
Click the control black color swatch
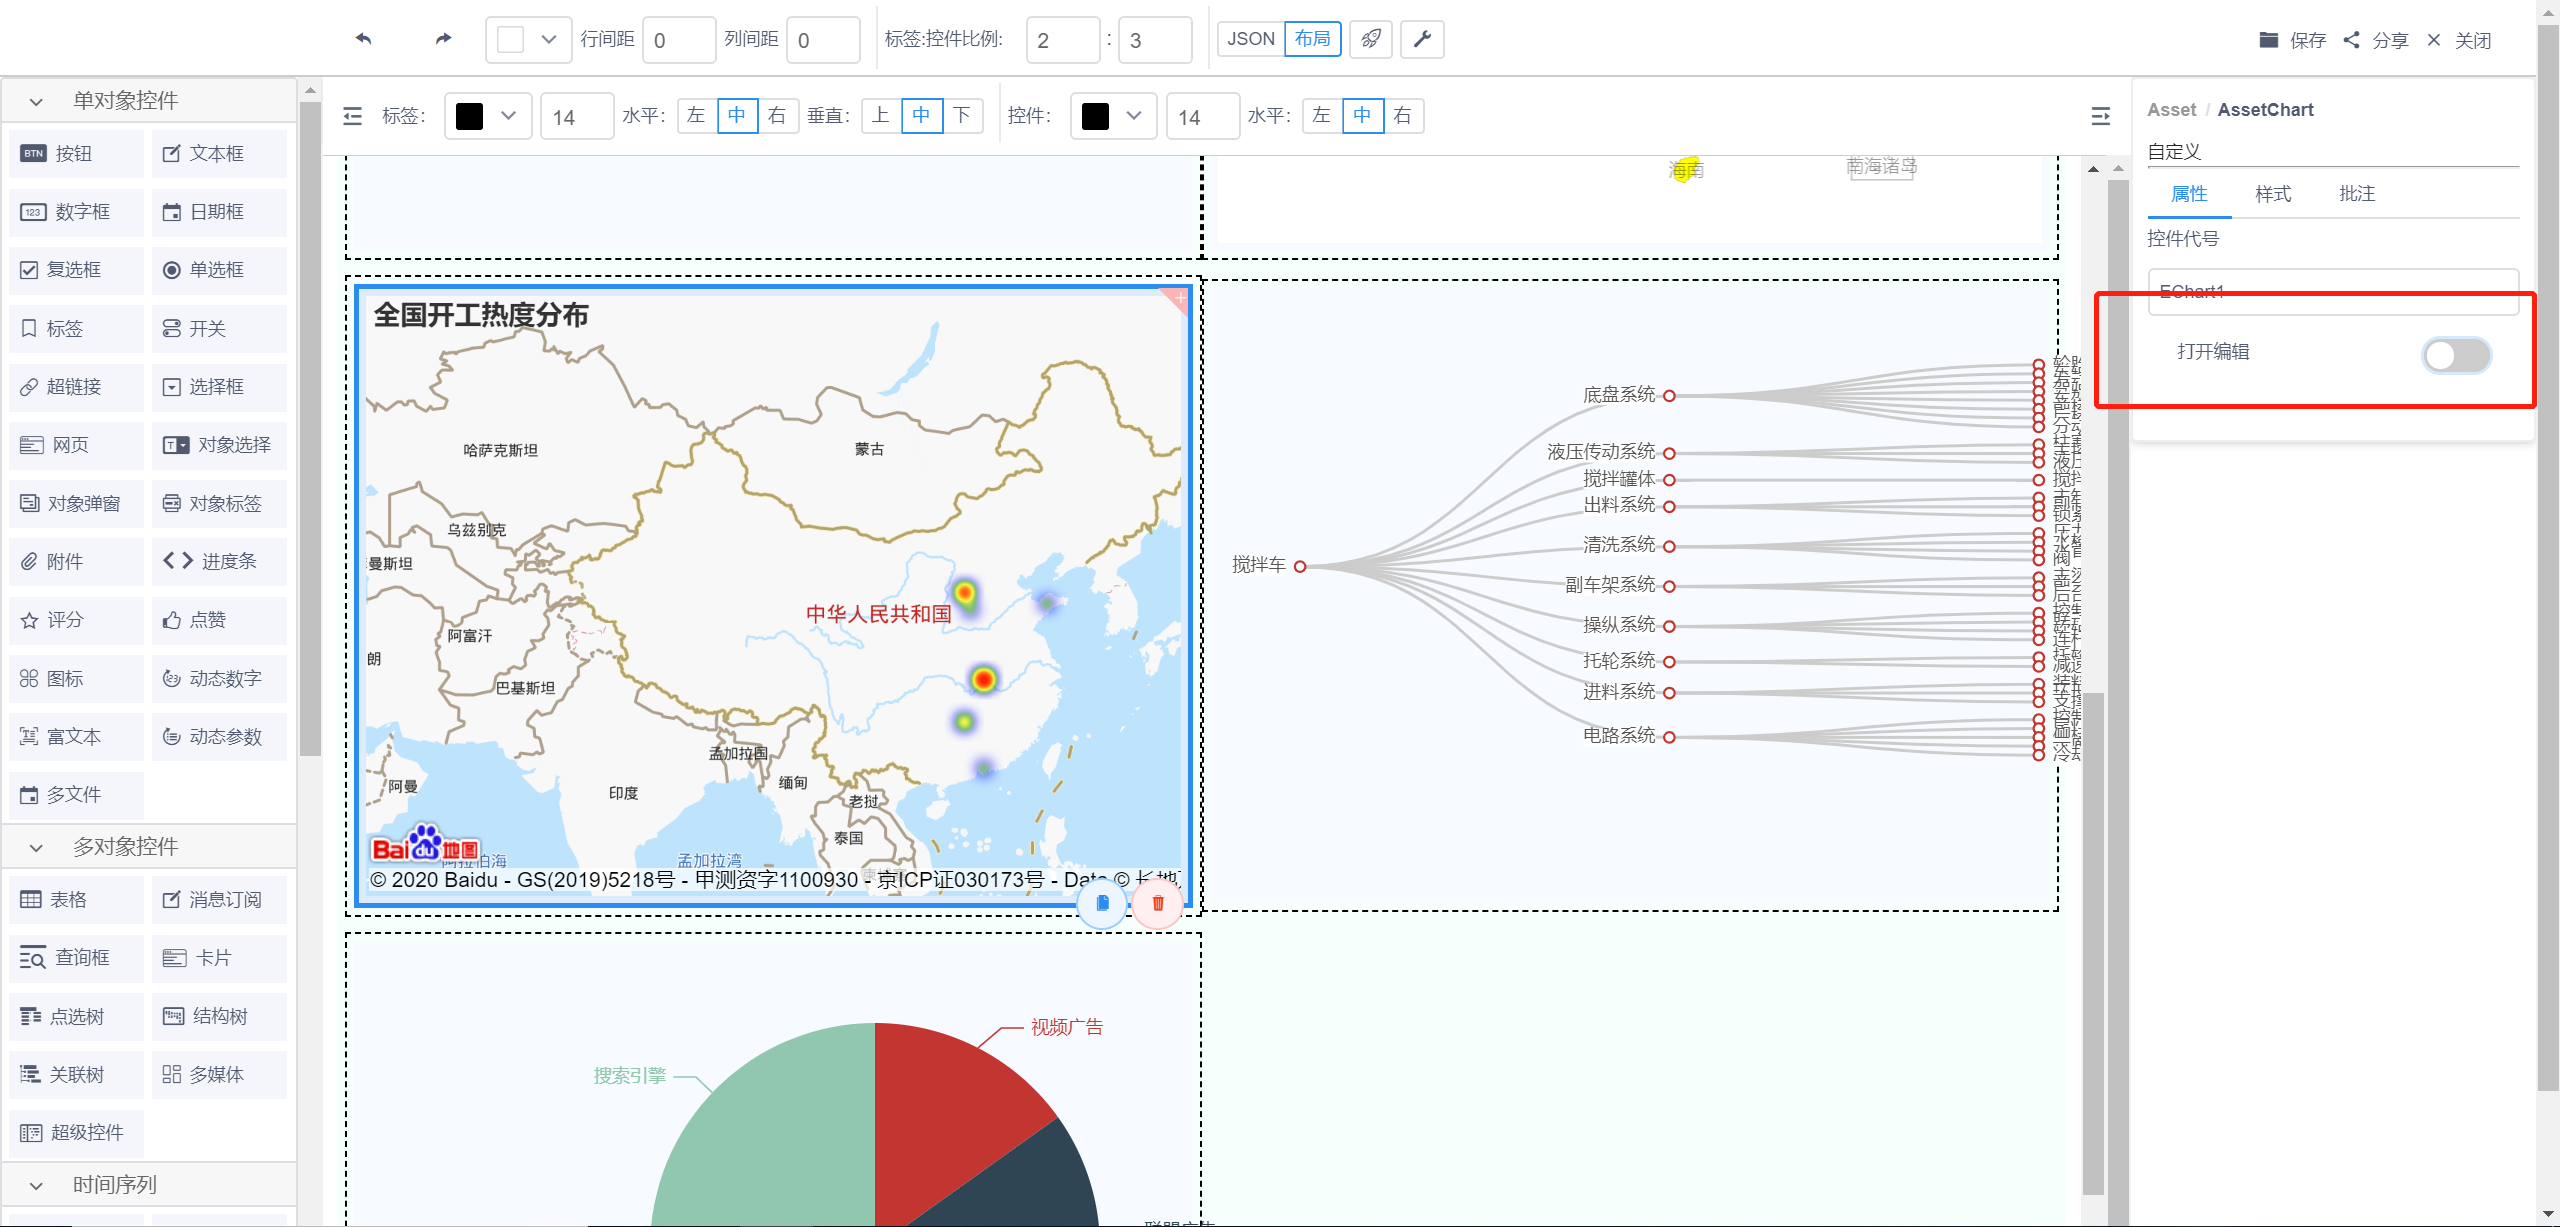click(1095, 116)
